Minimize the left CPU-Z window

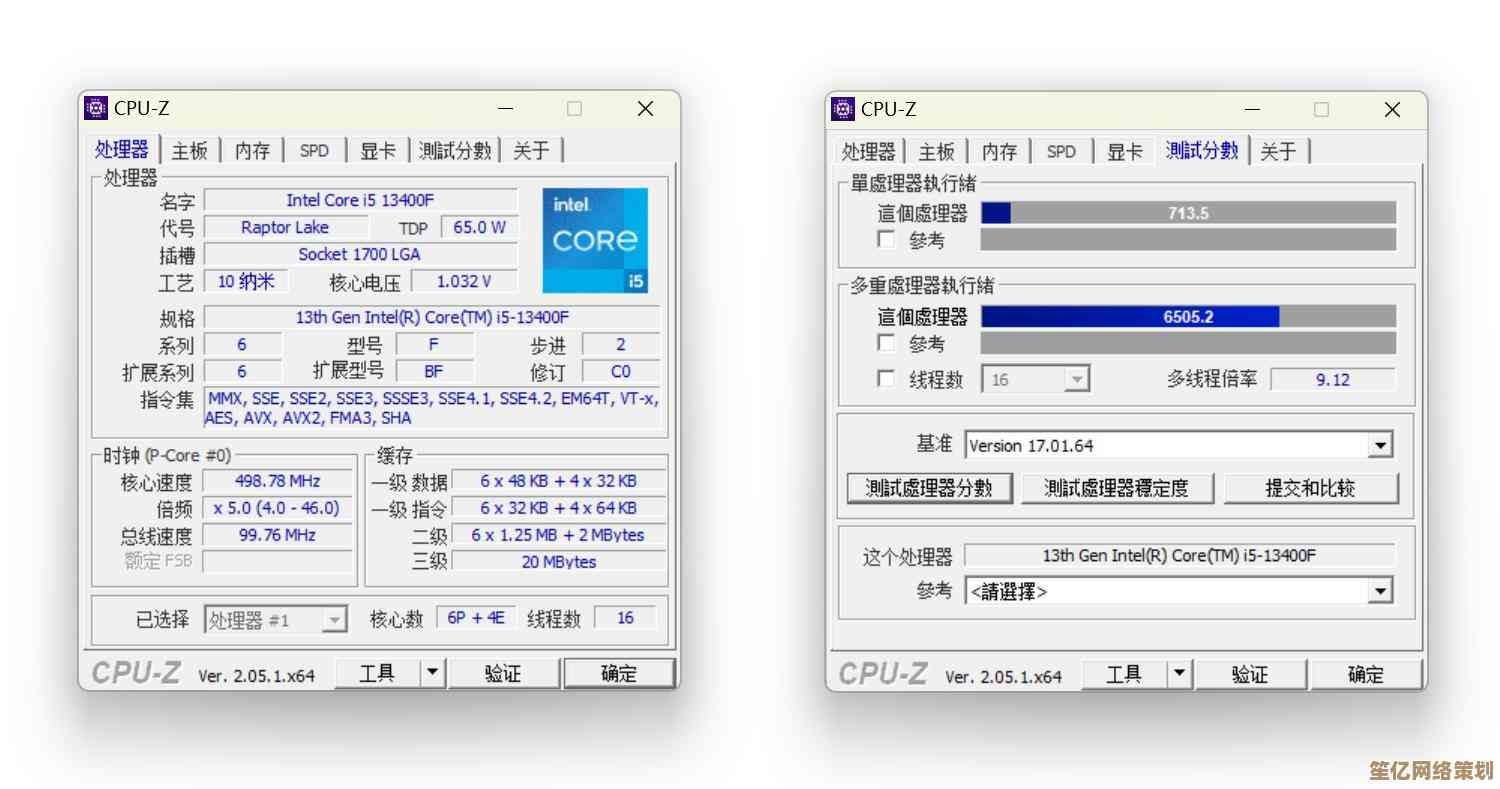pos(505,109)
